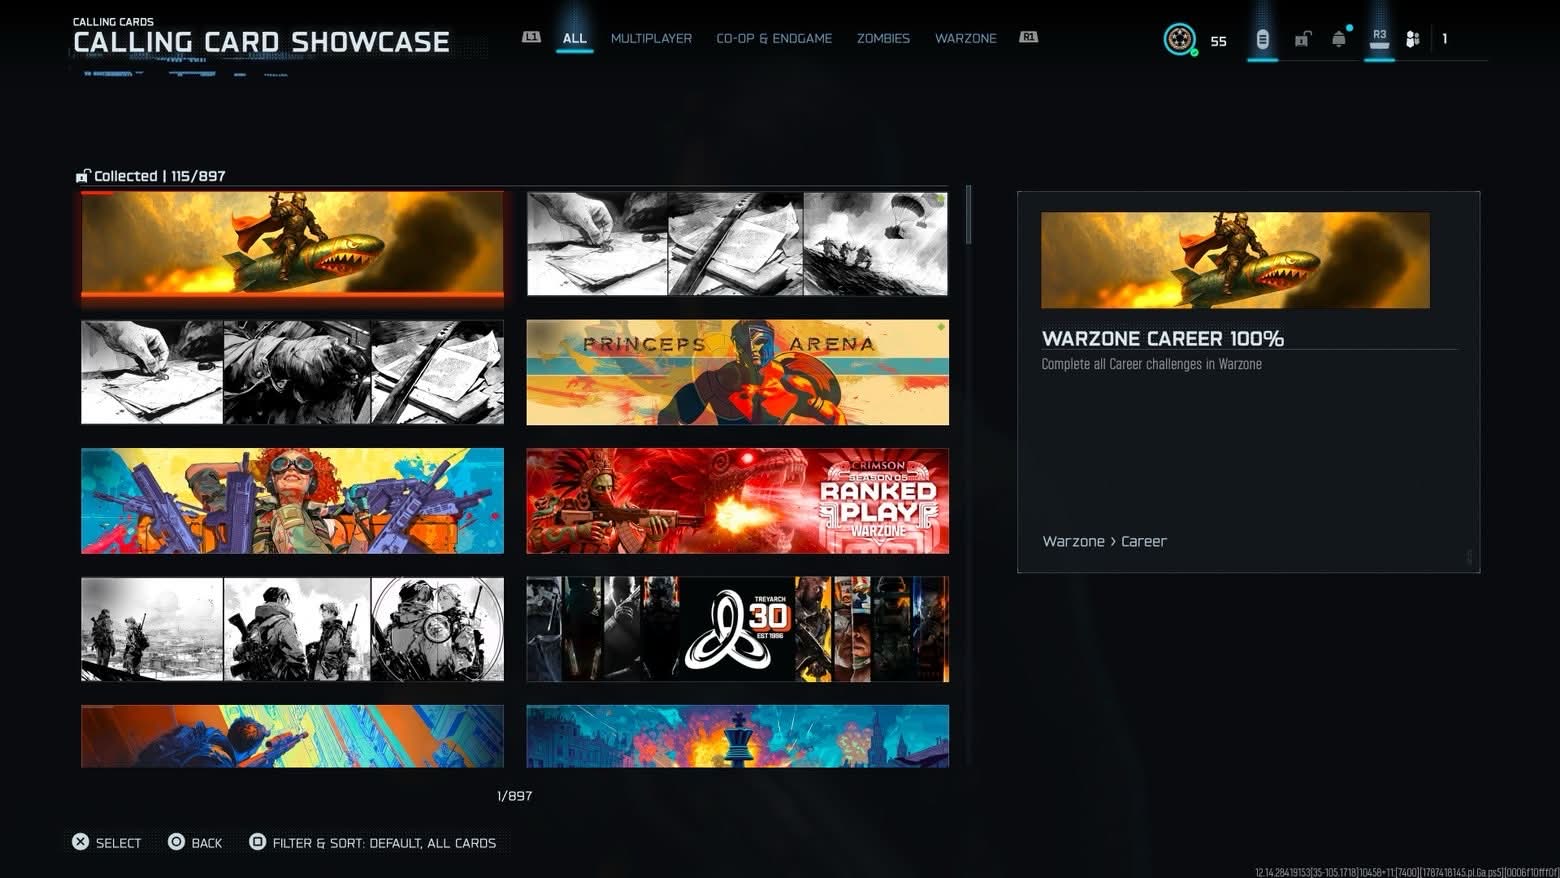
Task: Click the SELECT button label
Action: click(x=118, y=843)
